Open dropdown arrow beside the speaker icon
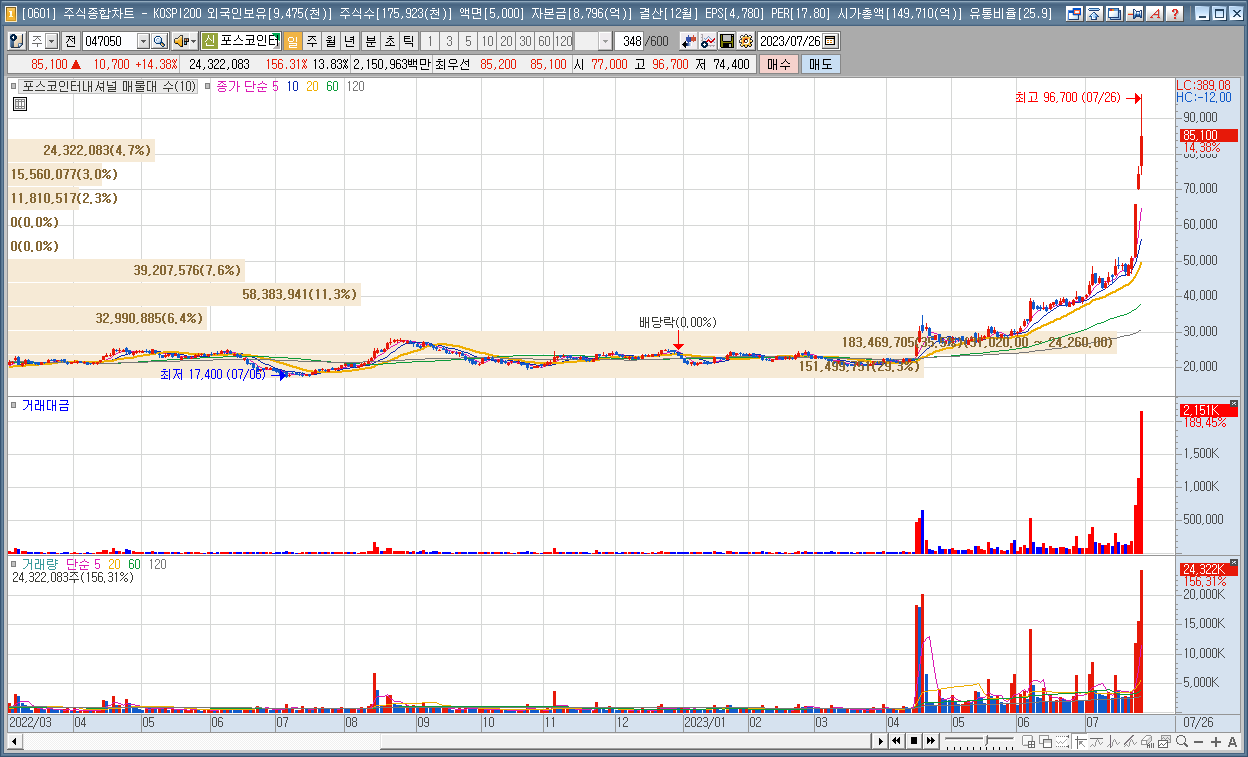Image resolution: width=1248 pixels, height=757 pixels. (x=193, y=41)
